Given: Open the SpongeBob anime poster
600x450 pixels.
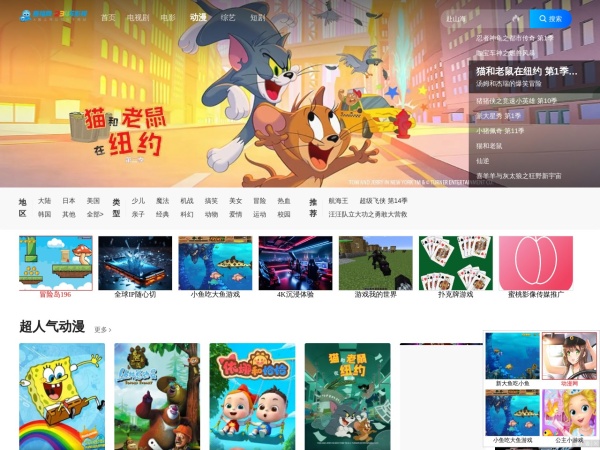Looking at the screenshot, I should (x=62, y=395).
